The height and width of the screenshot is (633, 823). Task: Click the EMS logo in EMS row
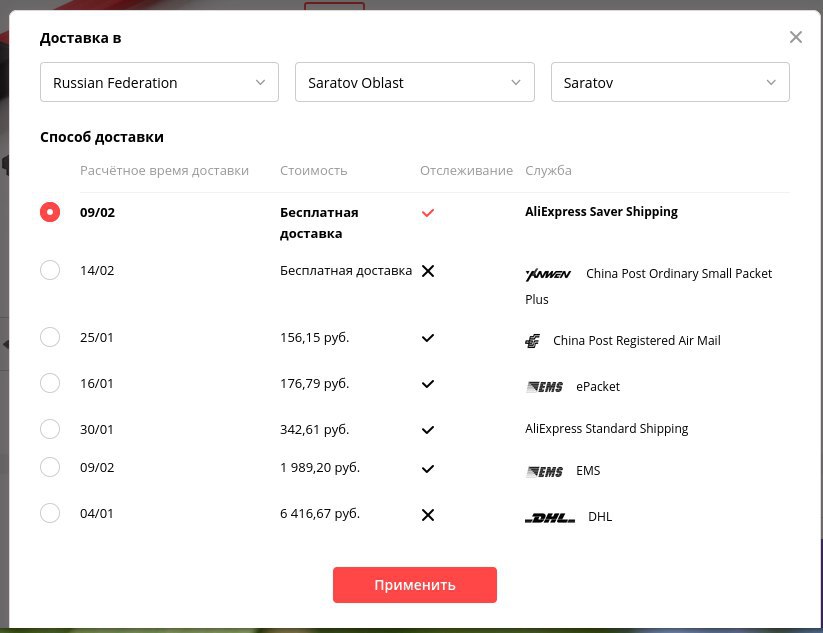[x=544, y=471]
